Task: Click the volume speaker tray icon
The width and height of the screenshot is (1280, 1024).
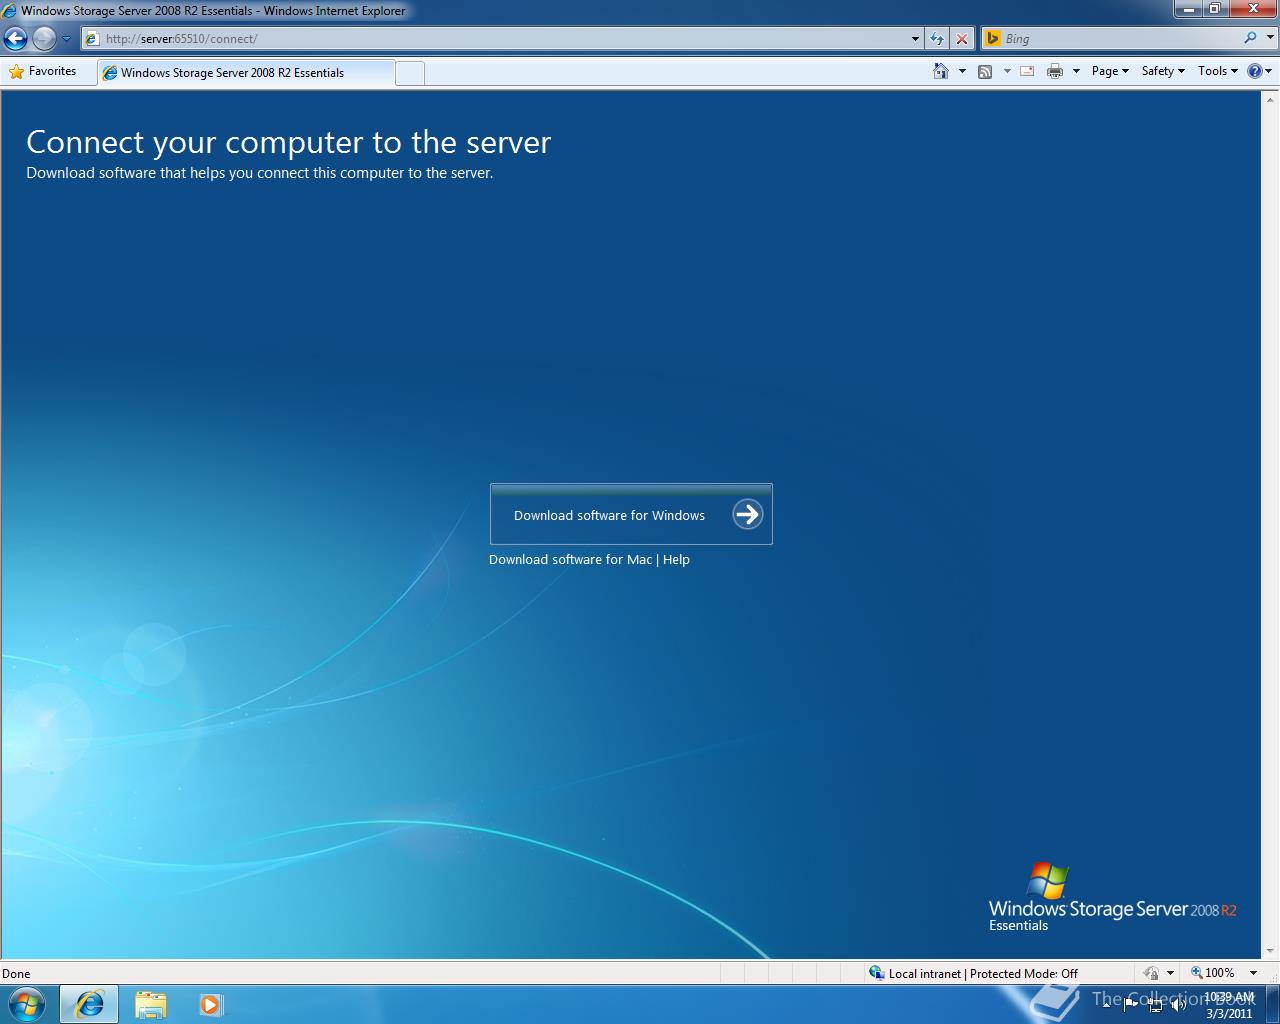Action: click(x=1180, y=1005)
